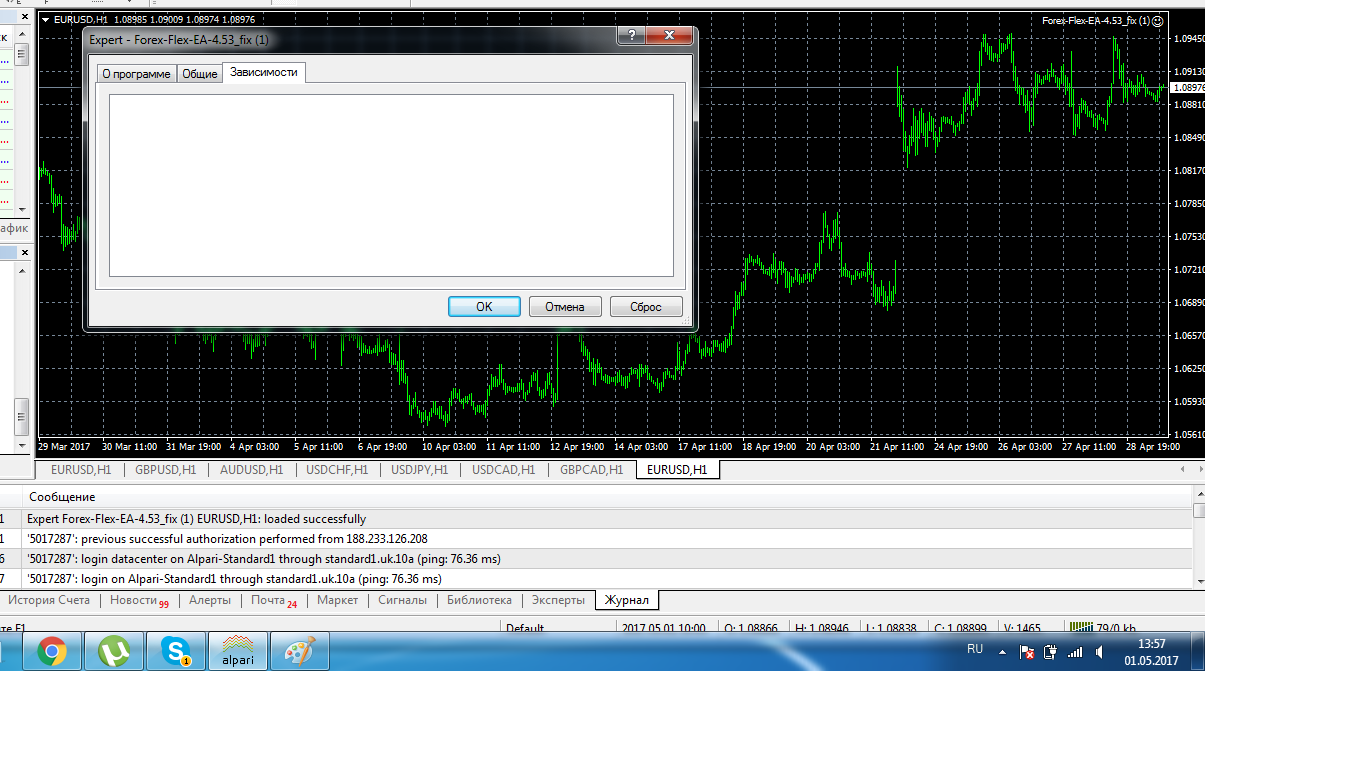Show hidden system tray icons
This screenshot has width=1366, height=768.
1002,652
